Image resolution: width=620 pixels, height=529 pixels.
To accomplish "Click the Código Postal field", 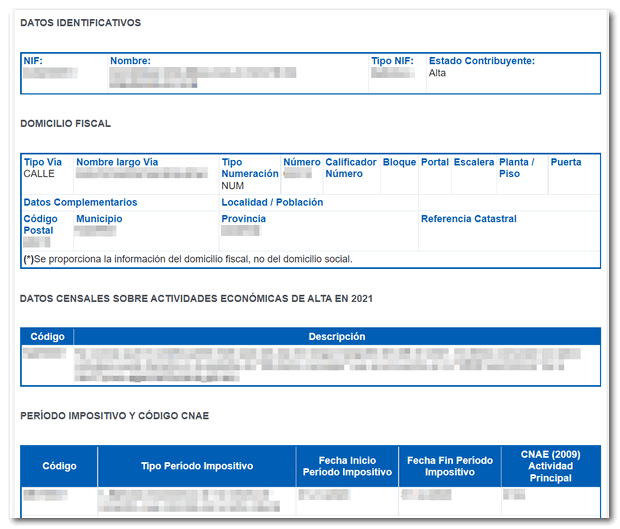I will [x=40, y=231].
